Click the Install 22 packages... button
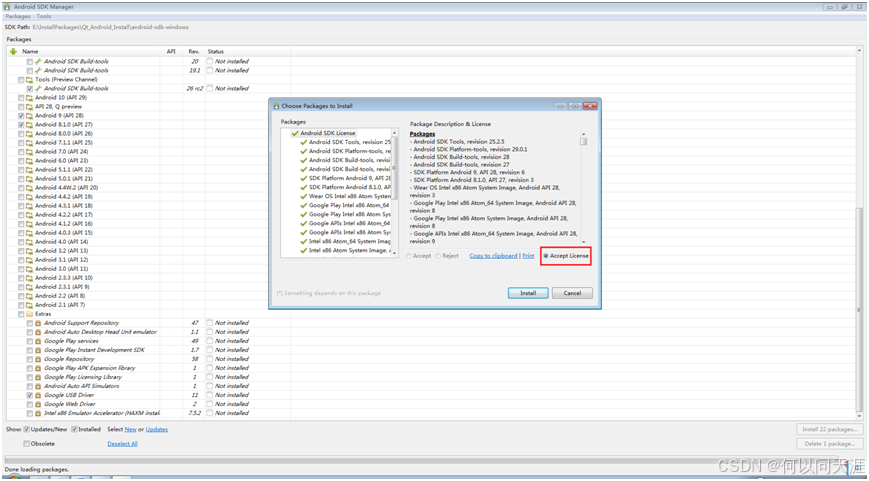The height and width of the screenshot is (481, 869). click(830, 429)
